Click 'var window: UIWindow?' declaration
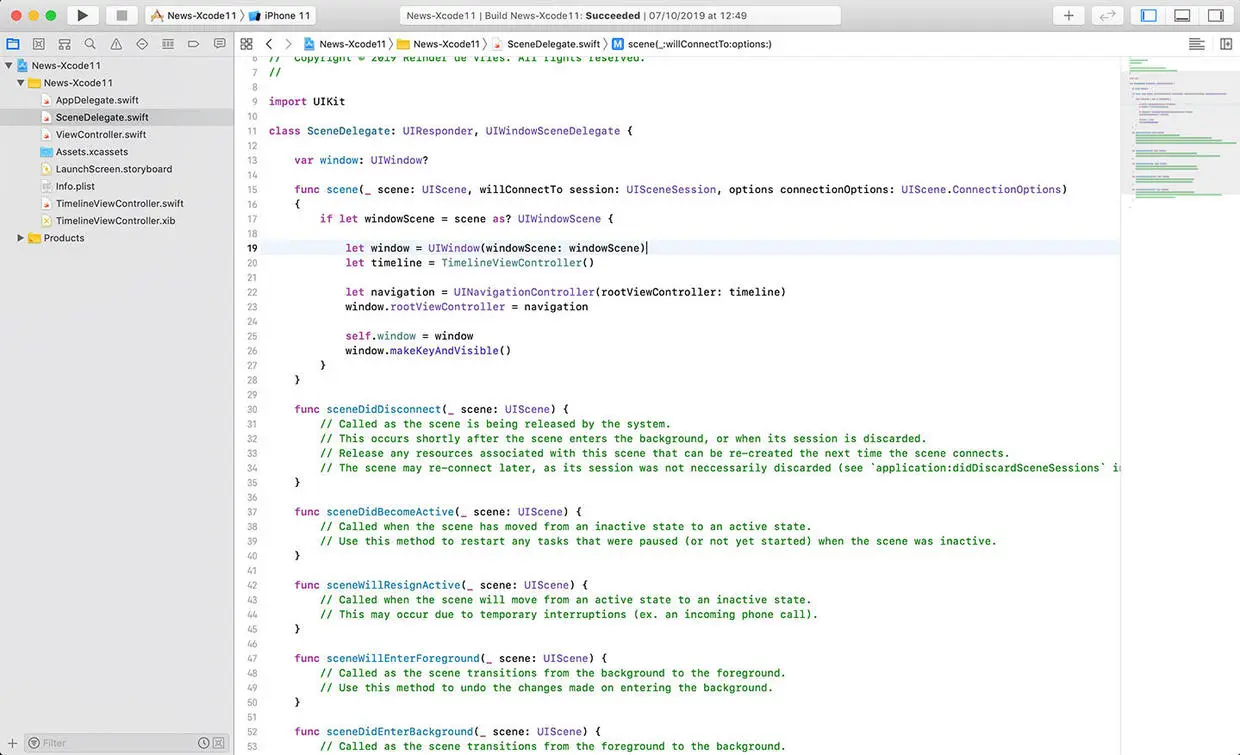This screenshot has width=1240, height=755. (361, 160)
